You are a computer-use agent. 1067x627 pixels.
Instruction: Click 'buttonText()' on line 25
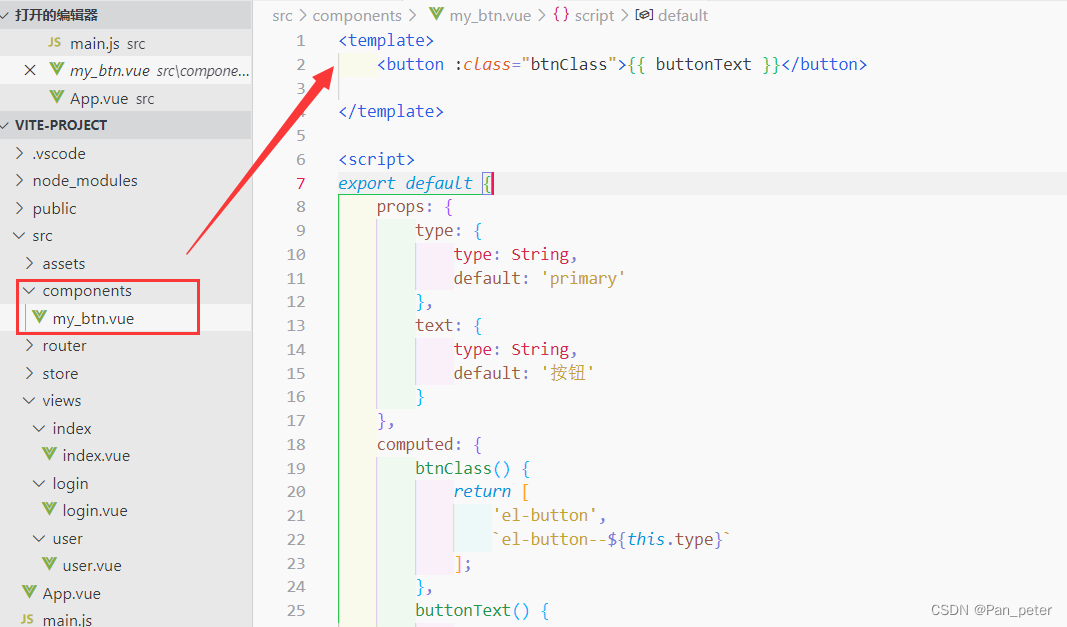click(472, 610)
